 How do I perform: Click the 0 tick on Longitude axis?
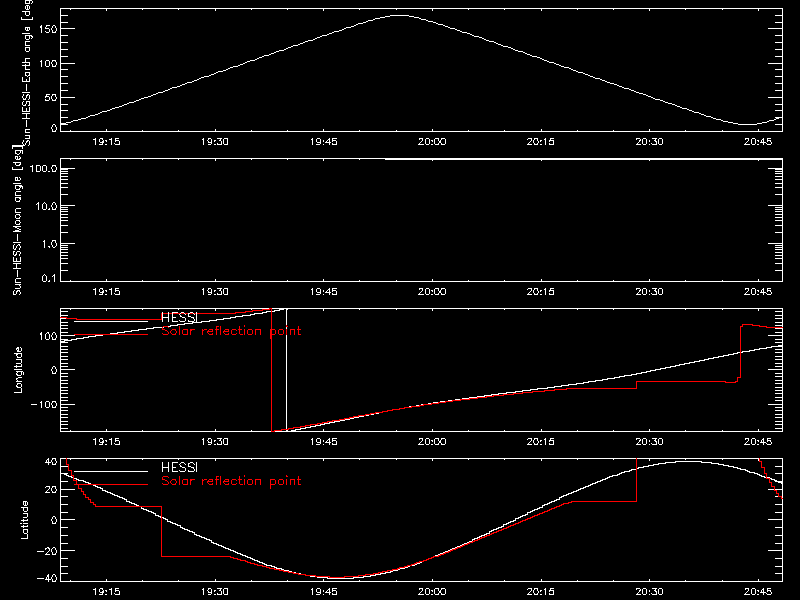click(54, 370)
